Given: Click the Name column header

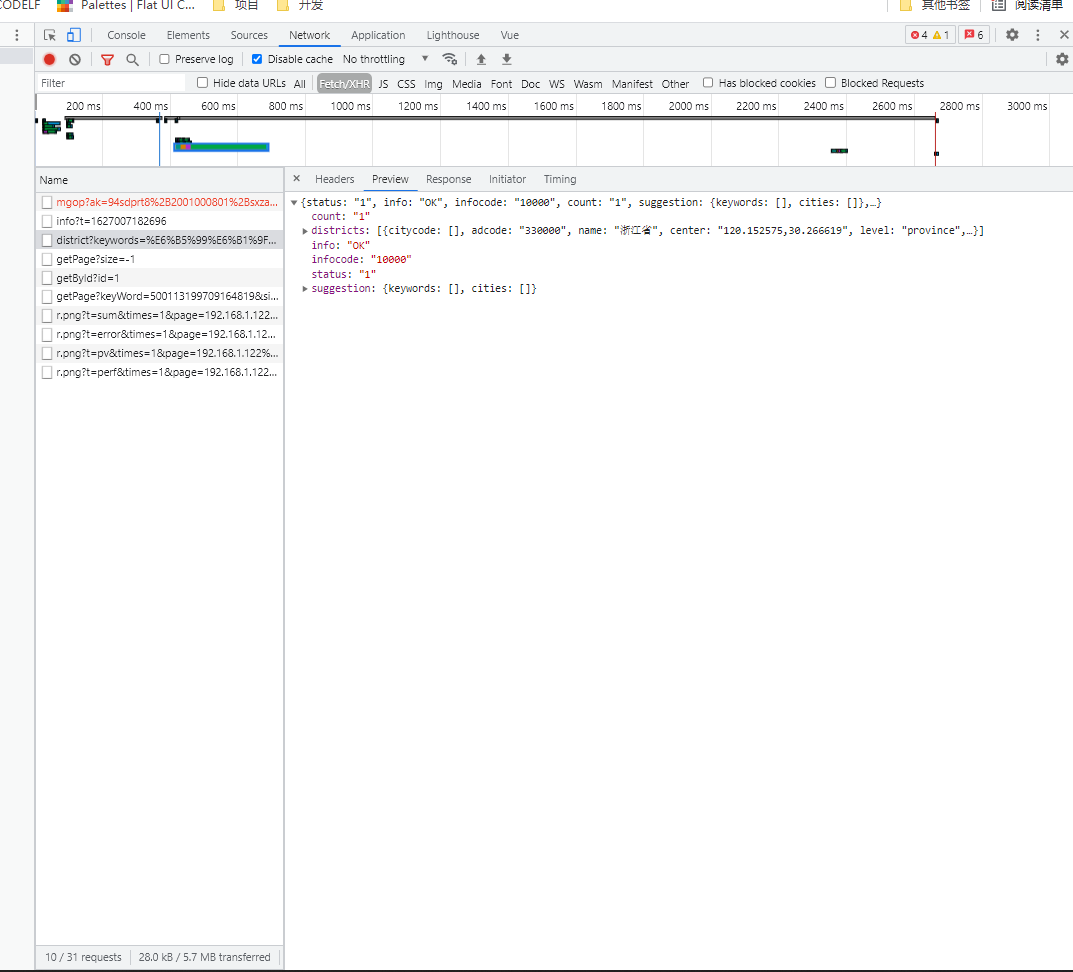Looking at the screenshot, I should (x=159, y=180).
